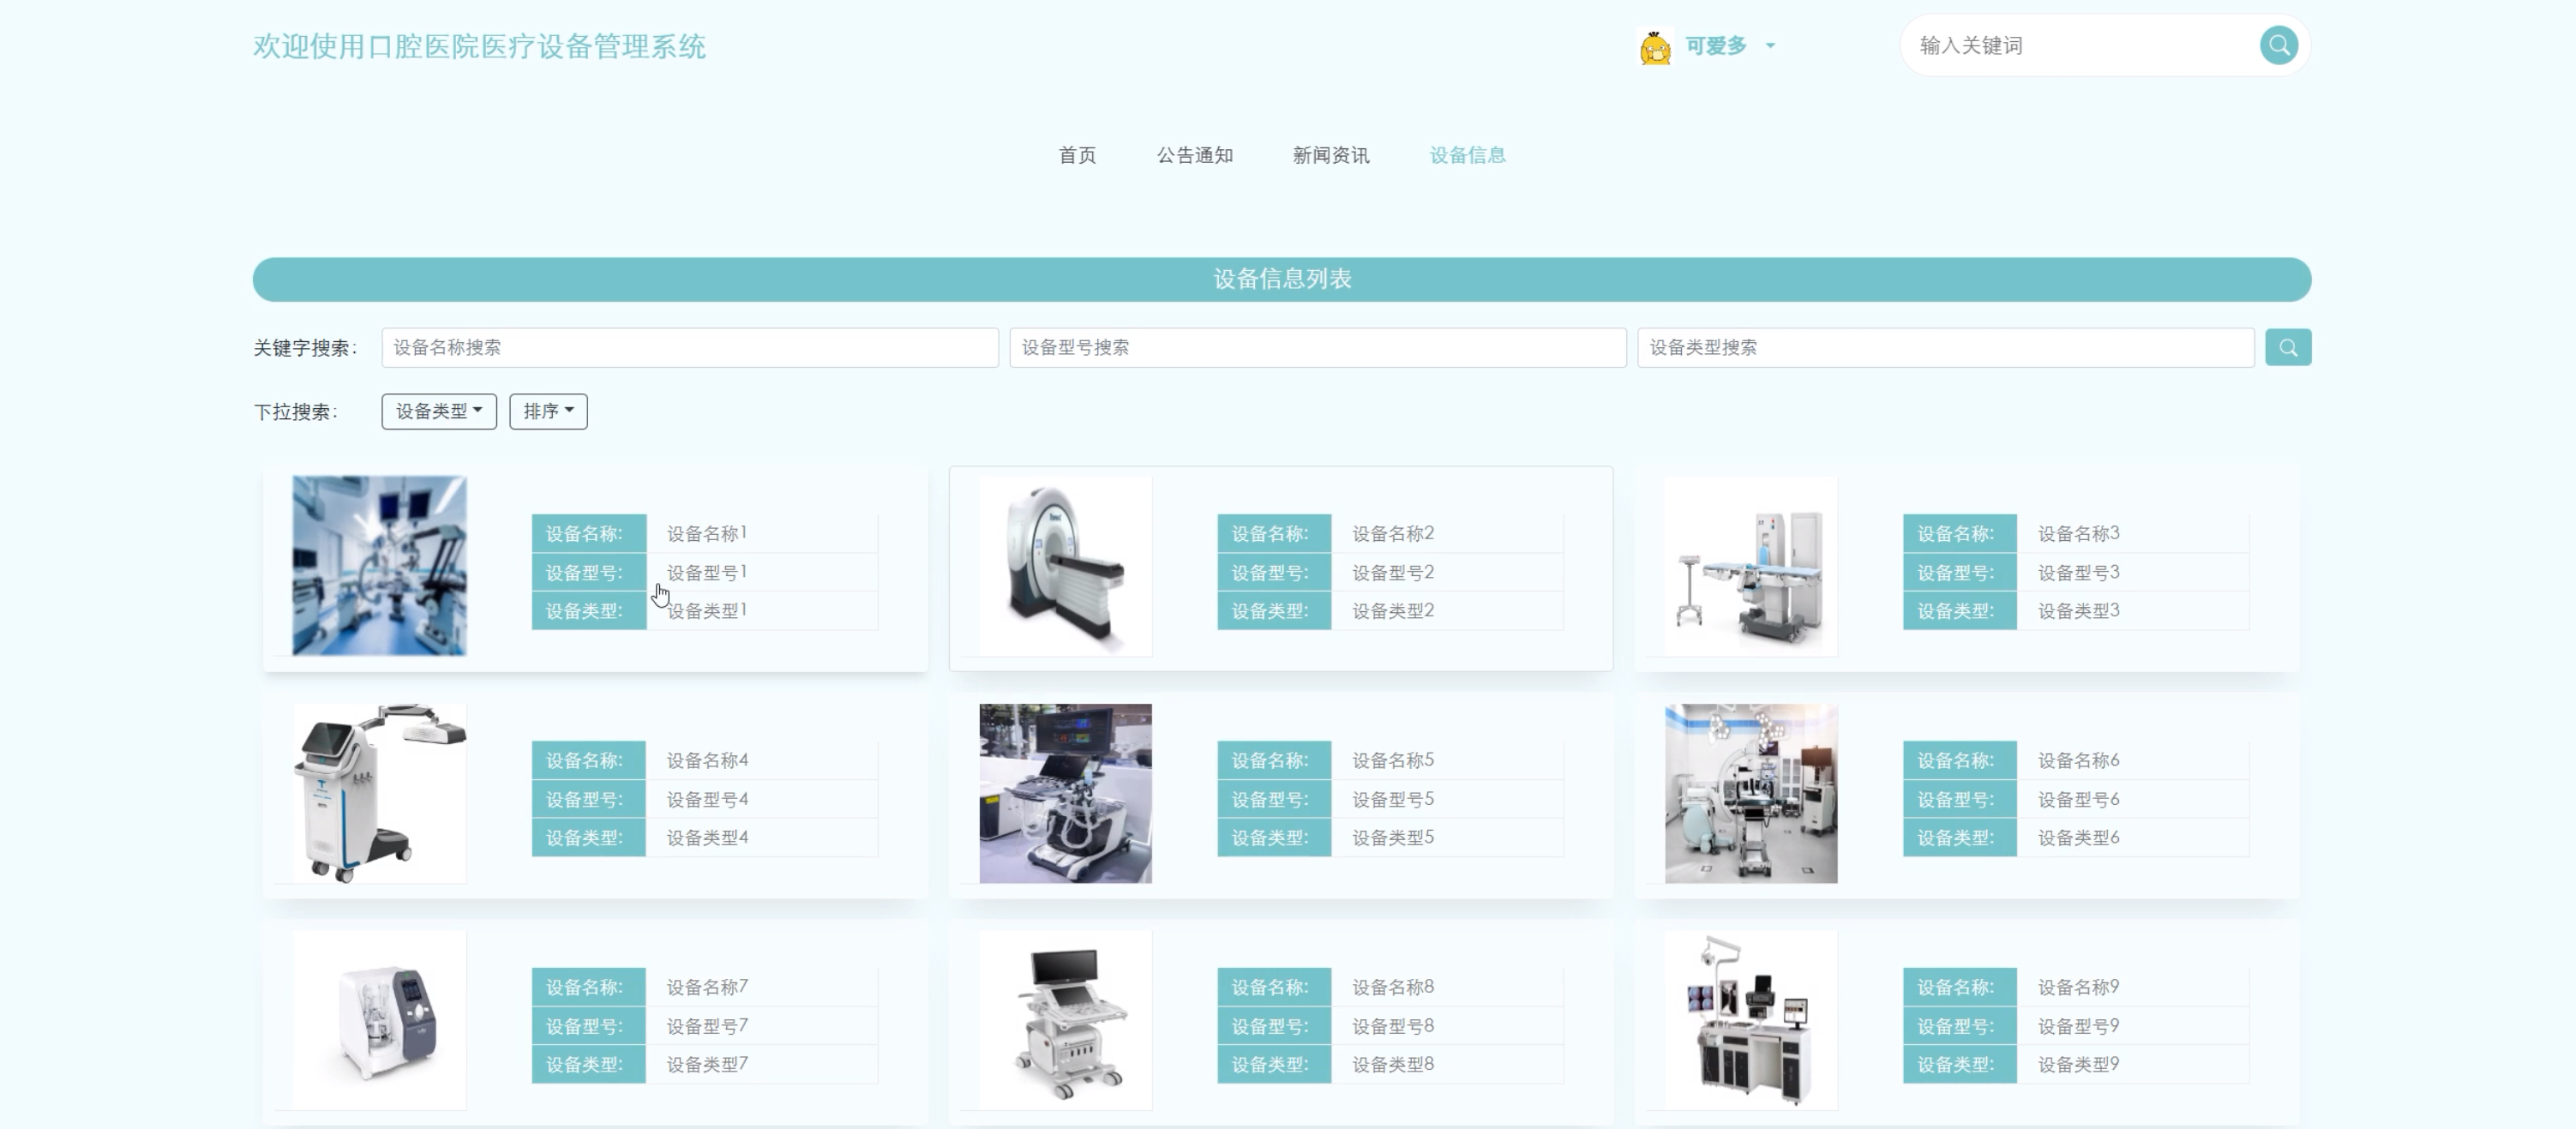
Task: Open the treatment table image for 设备名称3
Action: (1750, 566)
